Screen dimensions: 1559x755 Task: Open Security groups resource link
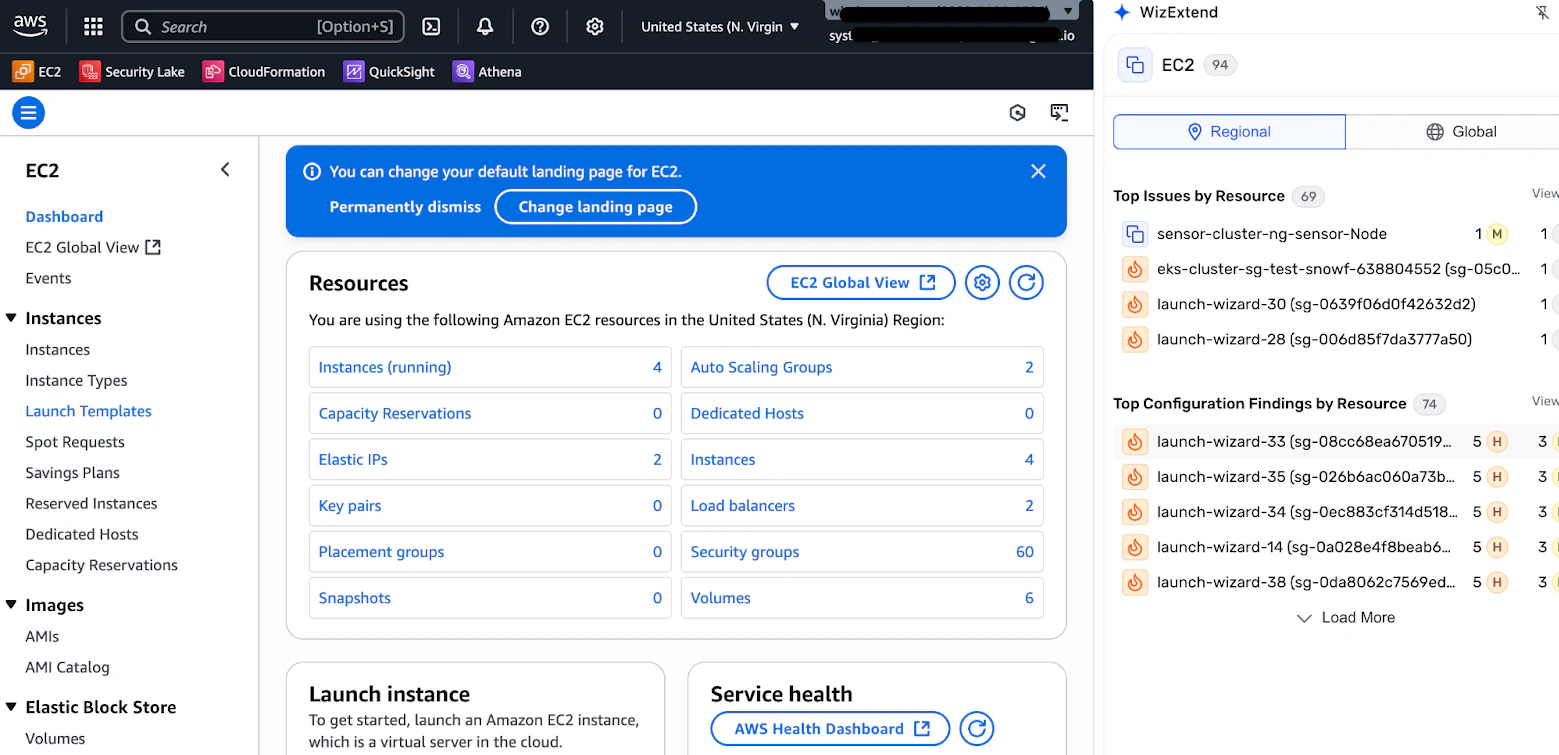(745, 552)
